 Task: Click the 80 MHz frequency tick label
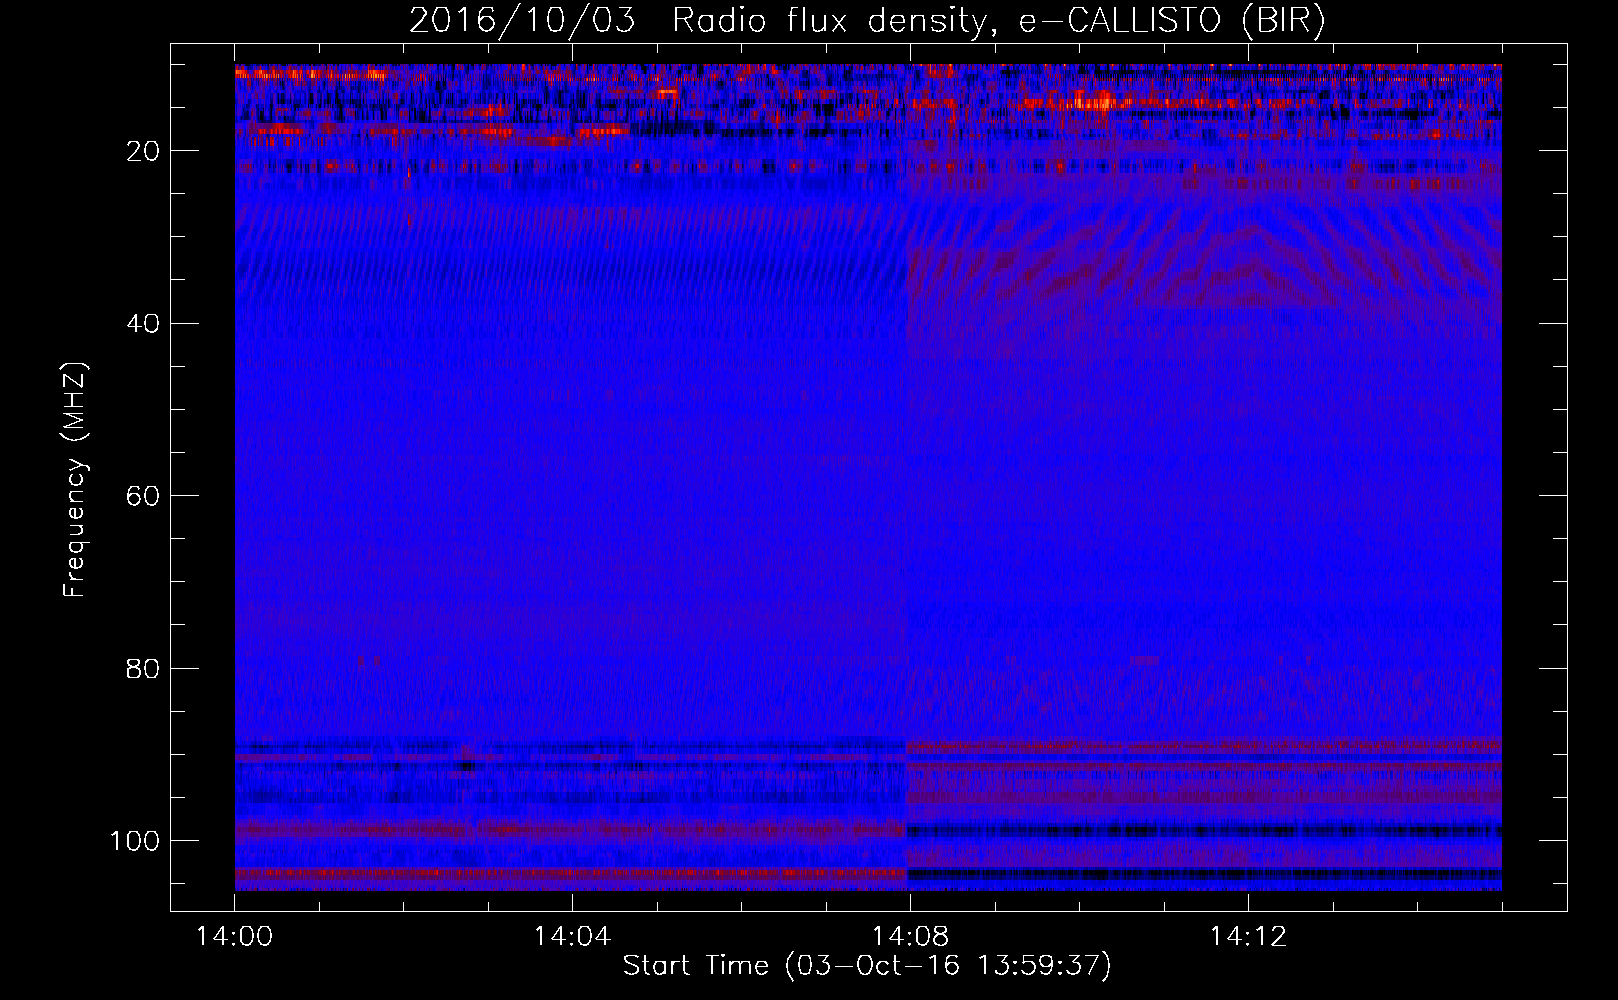[x=144, y=668]
